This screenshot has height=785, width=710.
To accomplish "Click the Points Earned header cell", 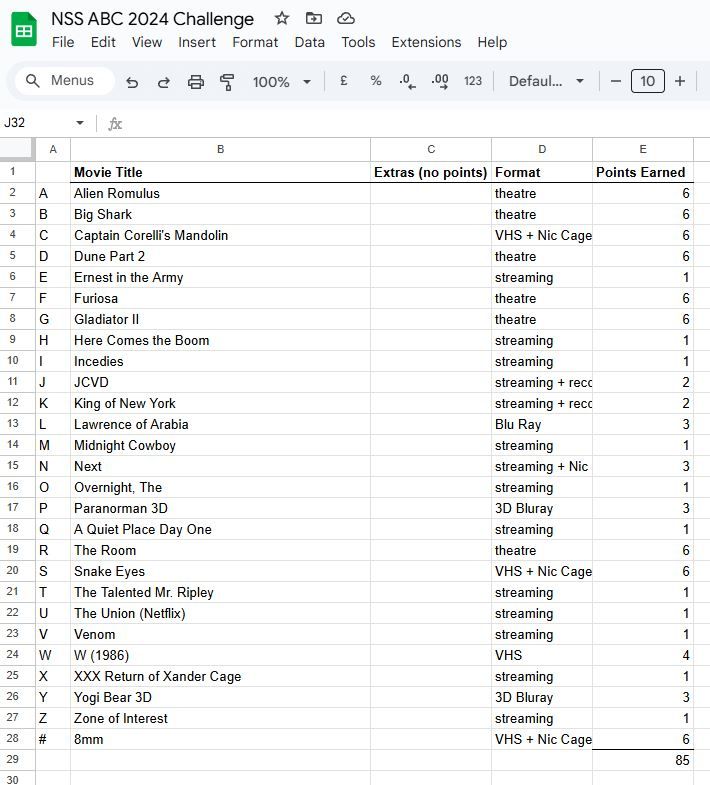I will coord(643,172).
